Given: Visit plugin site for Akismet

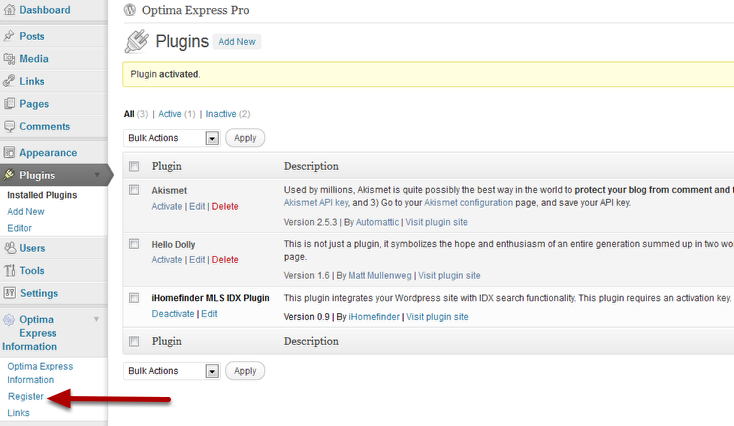Looking at the screenshot, I should pos(437,222).
